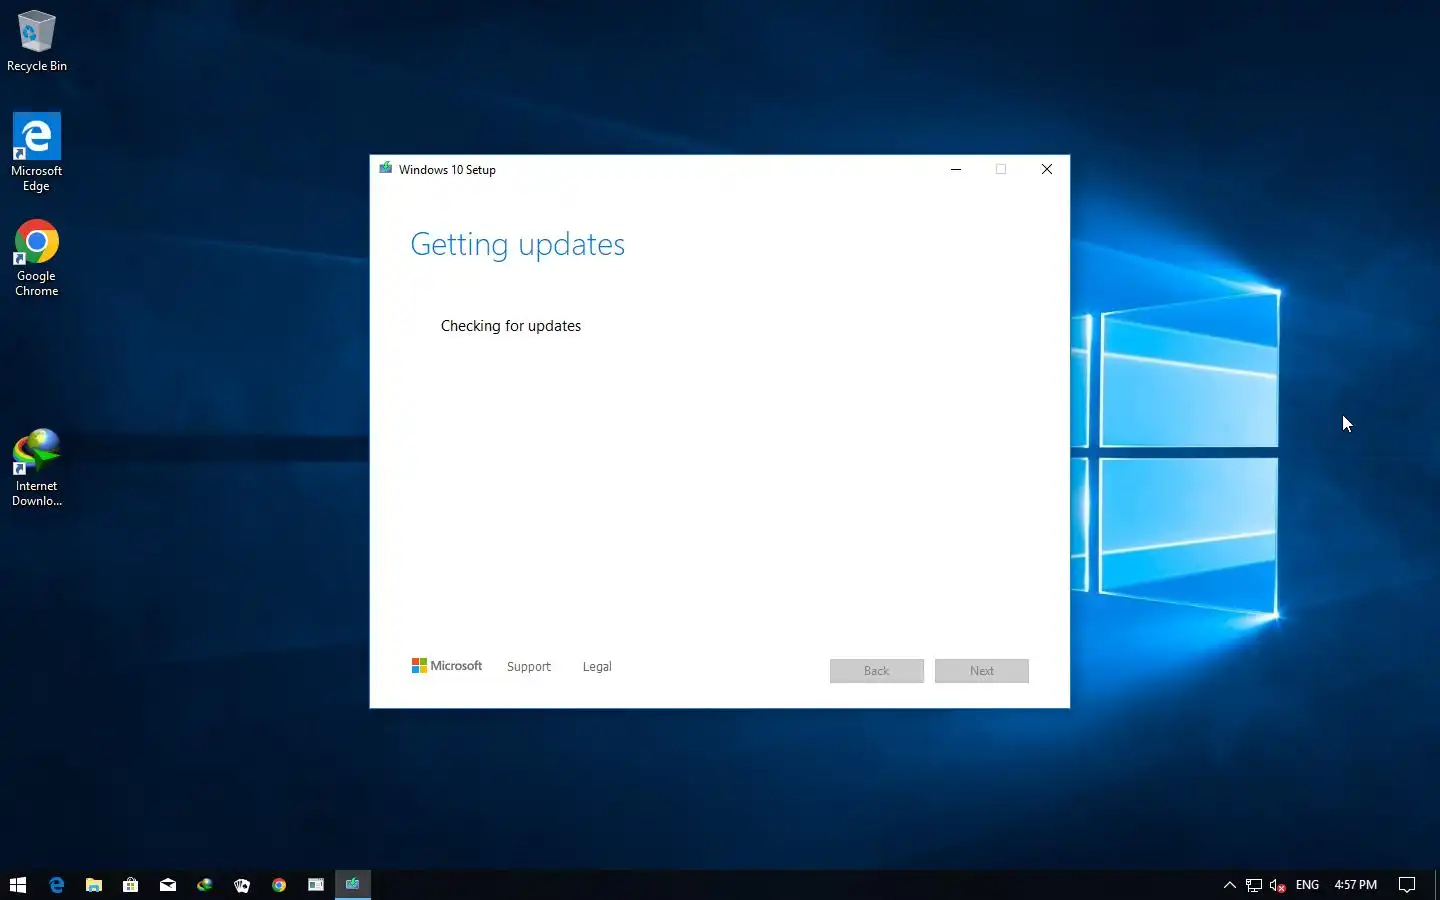This screenshot has height=900, width=1440.
Task: Open File Explorer from the taskbar
Action: pos(94,885)
